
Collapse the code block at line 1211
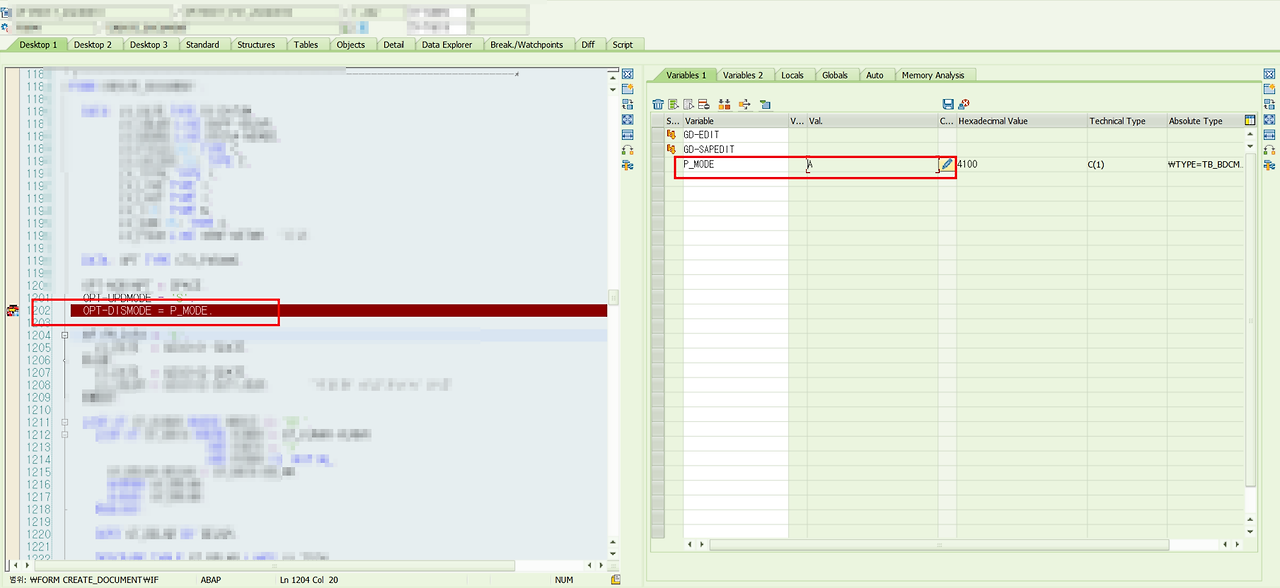tap(64, 423)
